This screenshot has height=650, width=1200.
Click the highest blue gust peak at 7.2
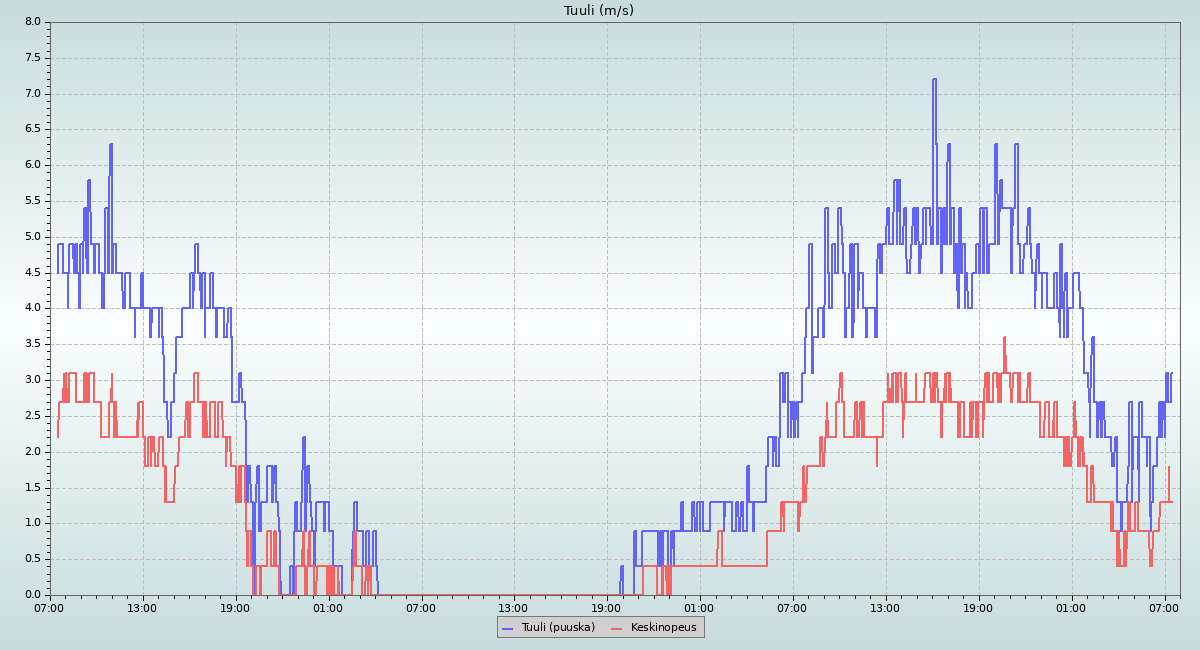[934, 80]
